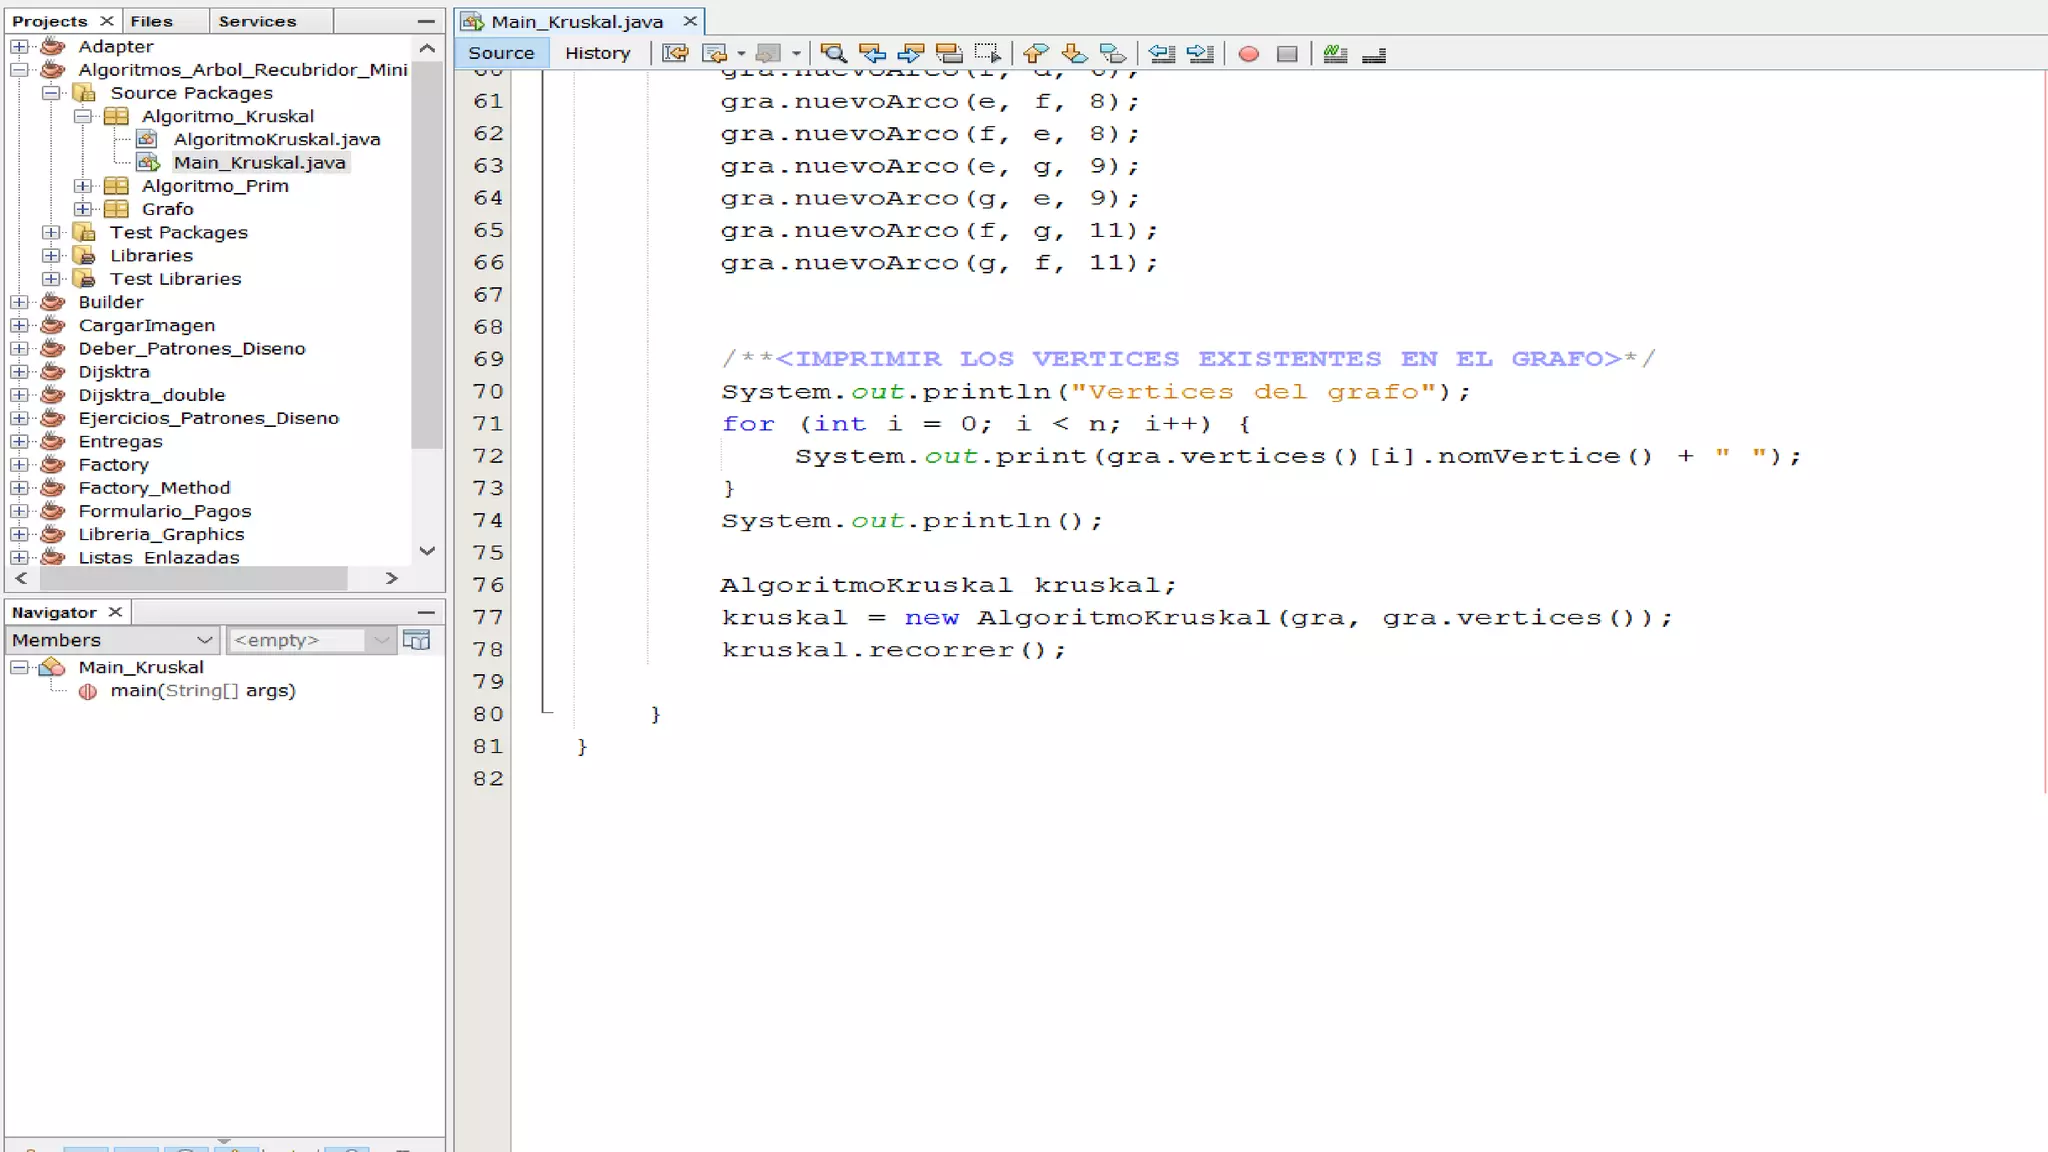Toggle Highlight Search icon in editor toolbar

pyautogui.click(x=949, y=54)
